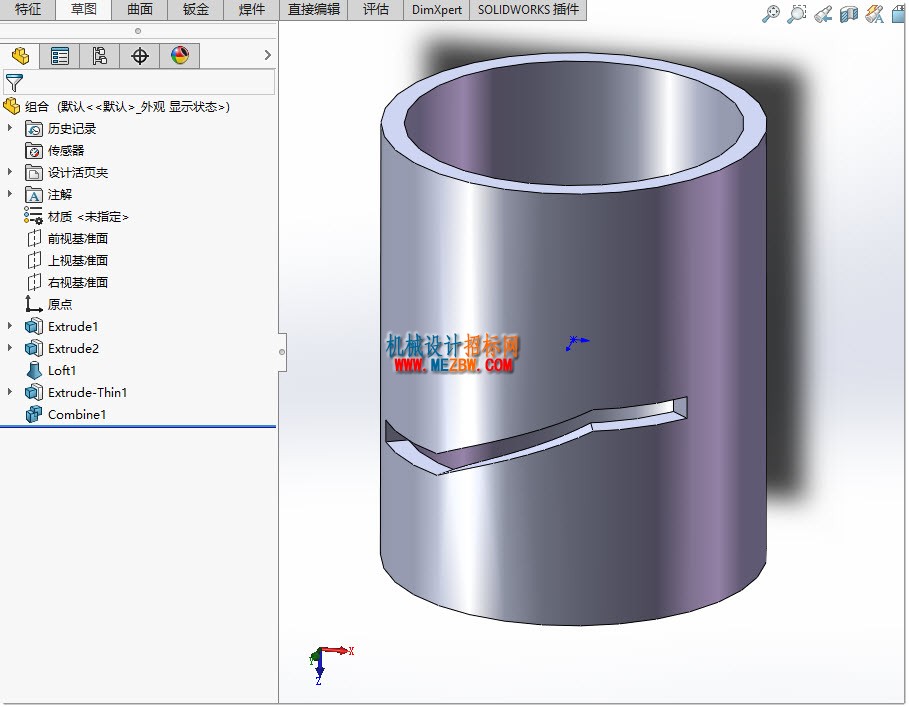Image resolution: width=909 pixels, height=708 pixels.
Task: Click the panel collapse handle on divider
Action: (x=282, y=352)
